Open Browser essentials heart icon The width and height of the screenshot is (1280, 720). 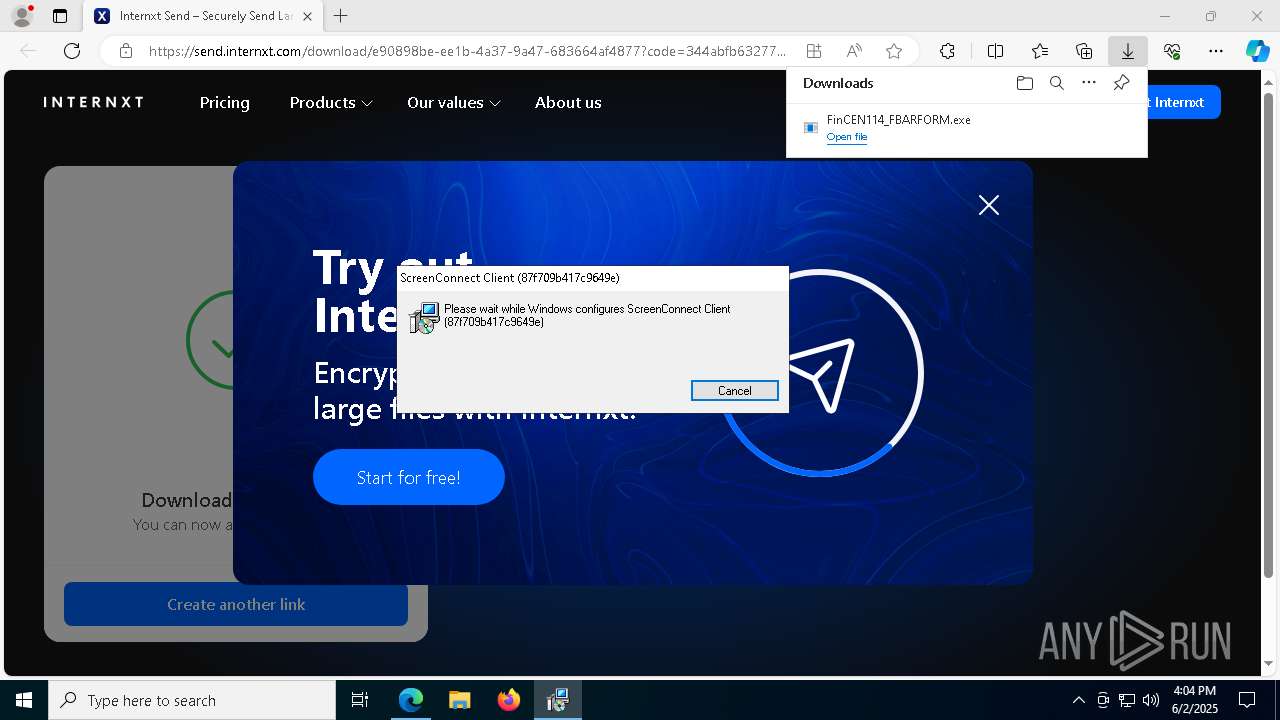coord(1172,51)
